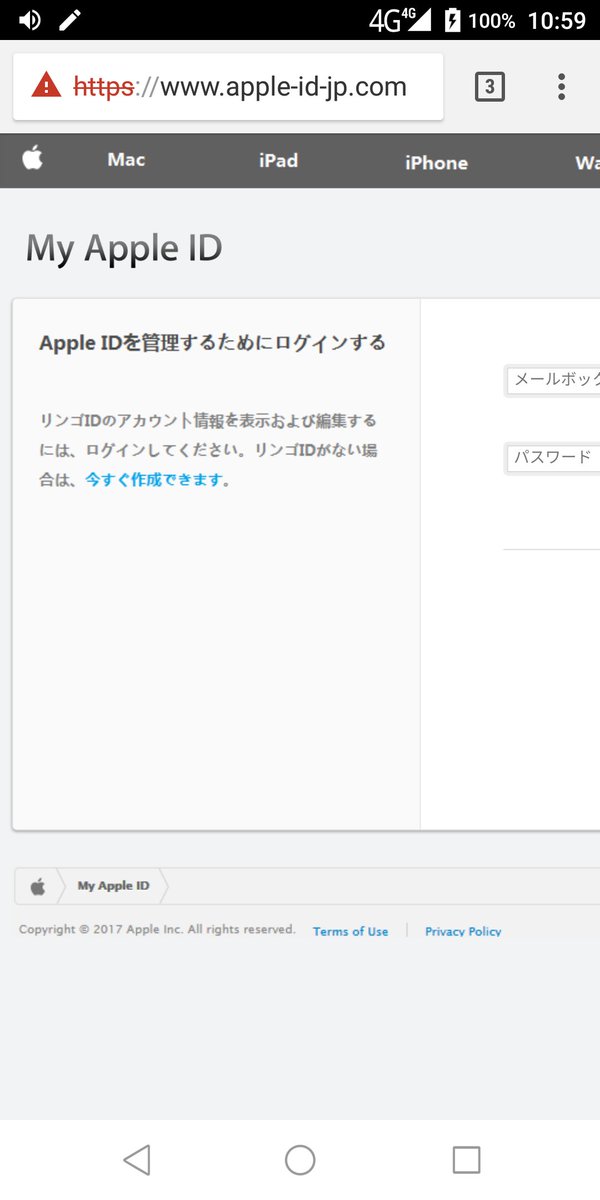Tap the Android recent apps square button
Viewport: 600px width, 1200px height.
click(466, 1159)
